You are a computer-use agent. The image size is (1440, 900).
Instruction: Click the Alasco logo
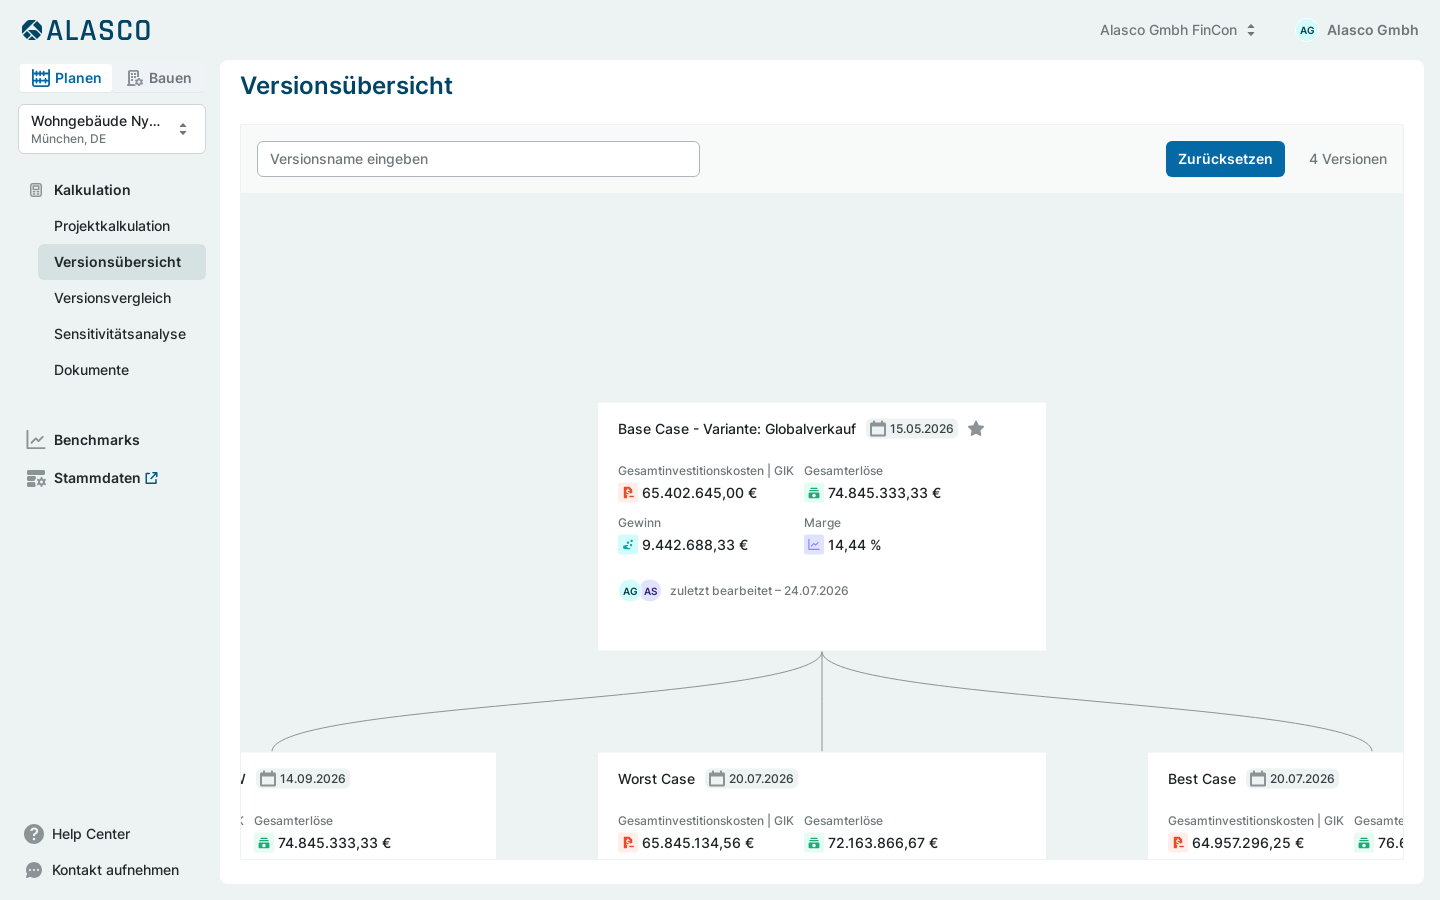[x=86, y=30]
